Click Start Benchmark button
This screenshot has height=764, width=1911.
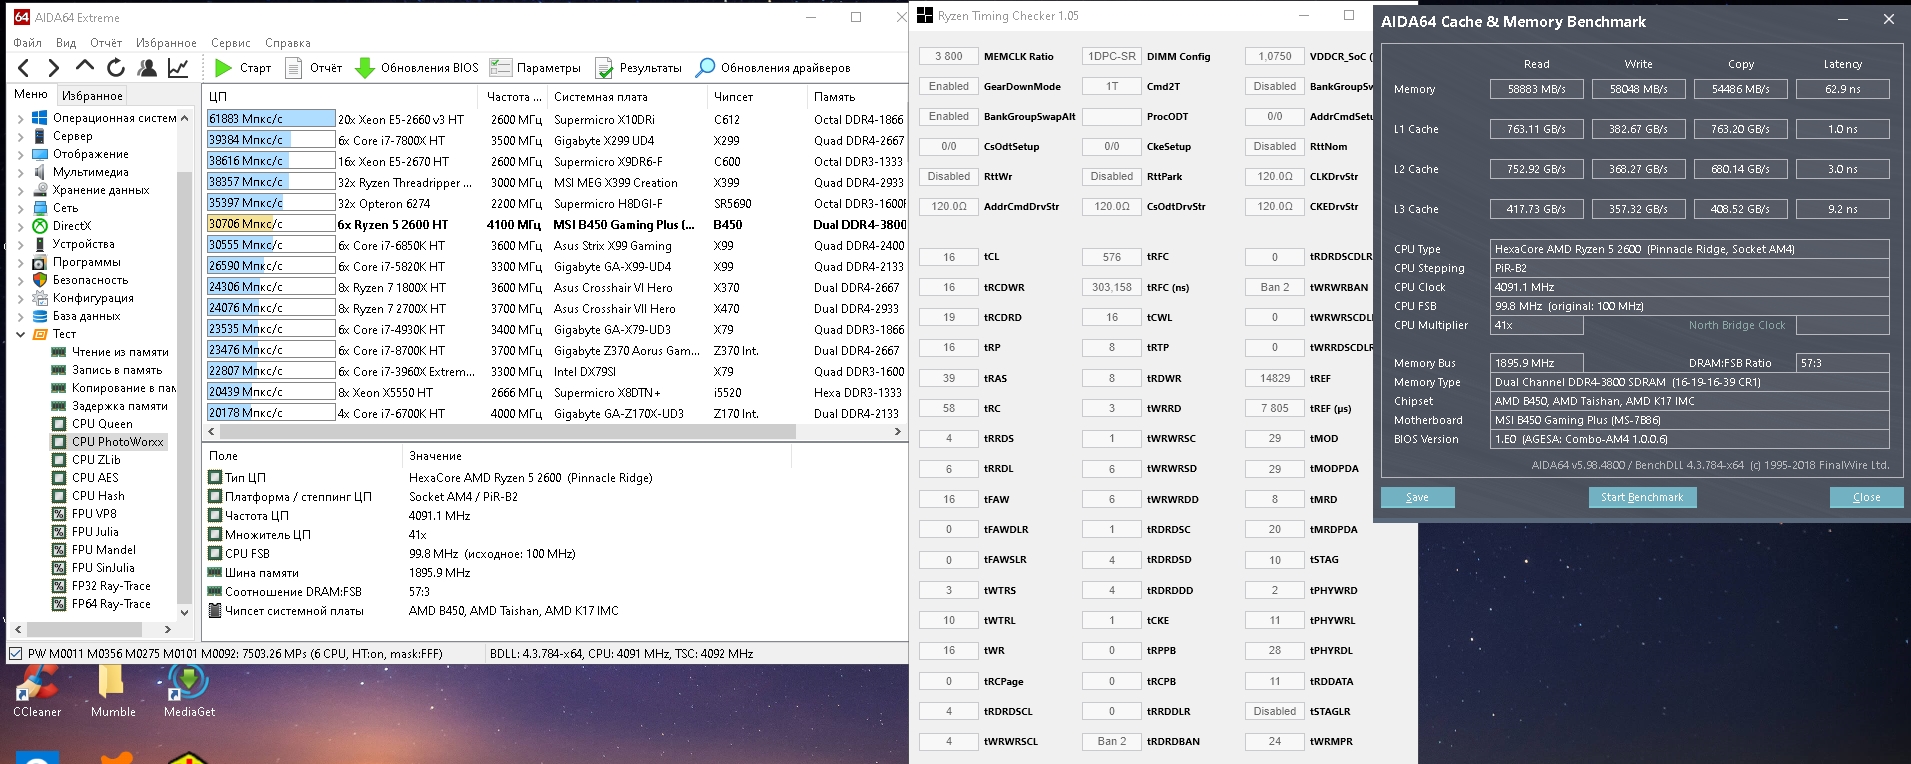pyautogui.click(x=1642, y=497)
